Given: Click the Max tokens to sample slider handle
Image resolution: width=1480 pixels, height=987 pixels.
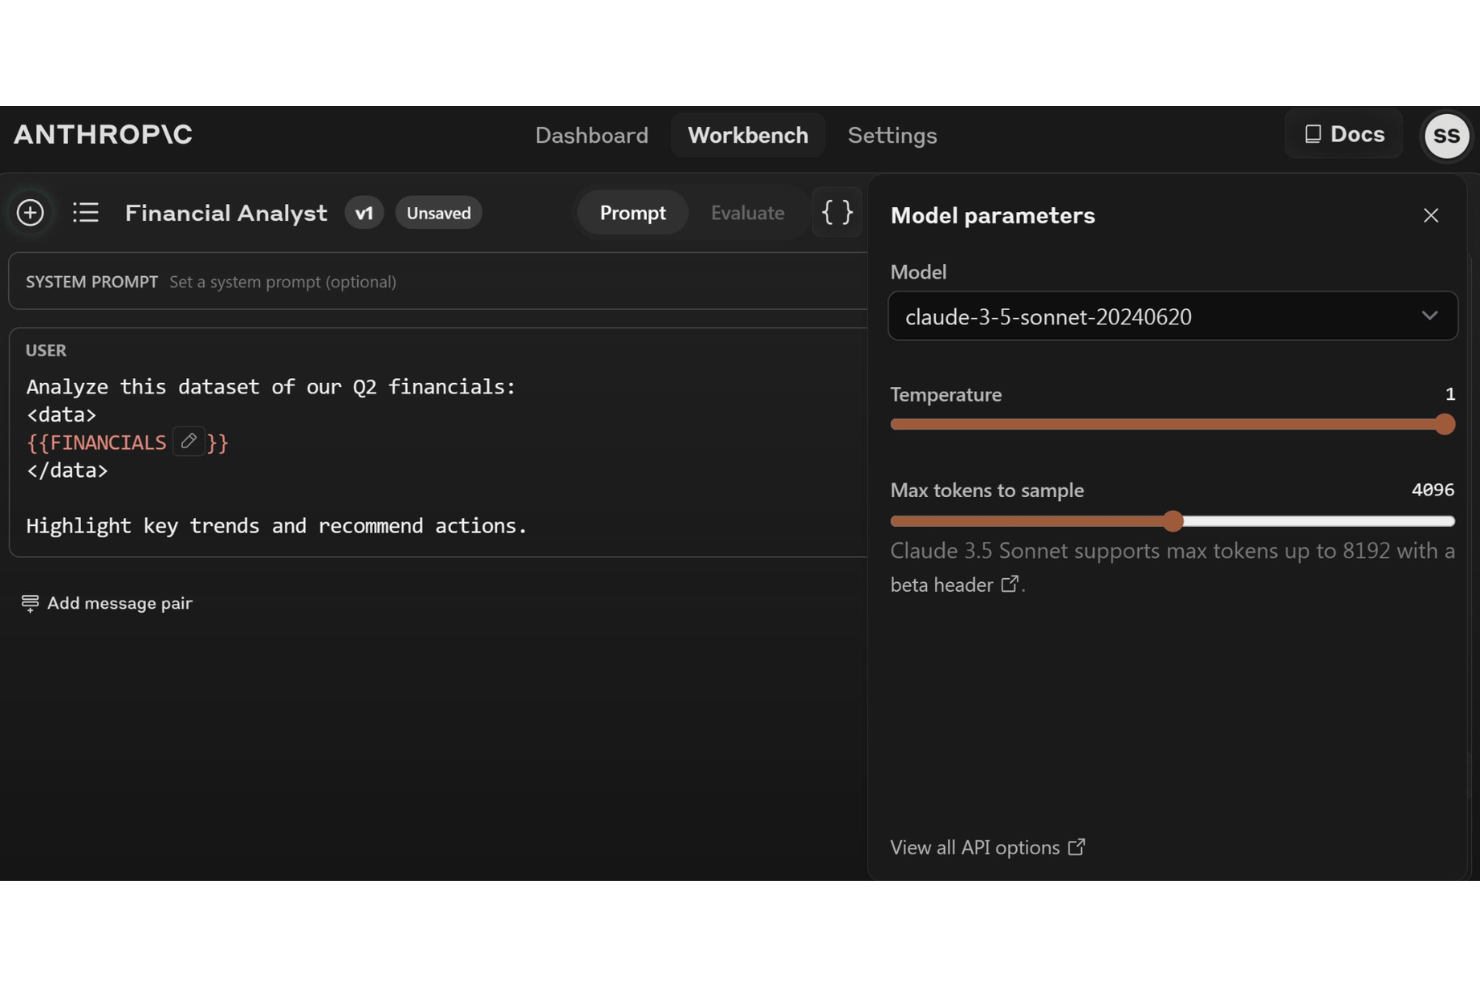Looking at the screenshot, I should [1173, 520].
